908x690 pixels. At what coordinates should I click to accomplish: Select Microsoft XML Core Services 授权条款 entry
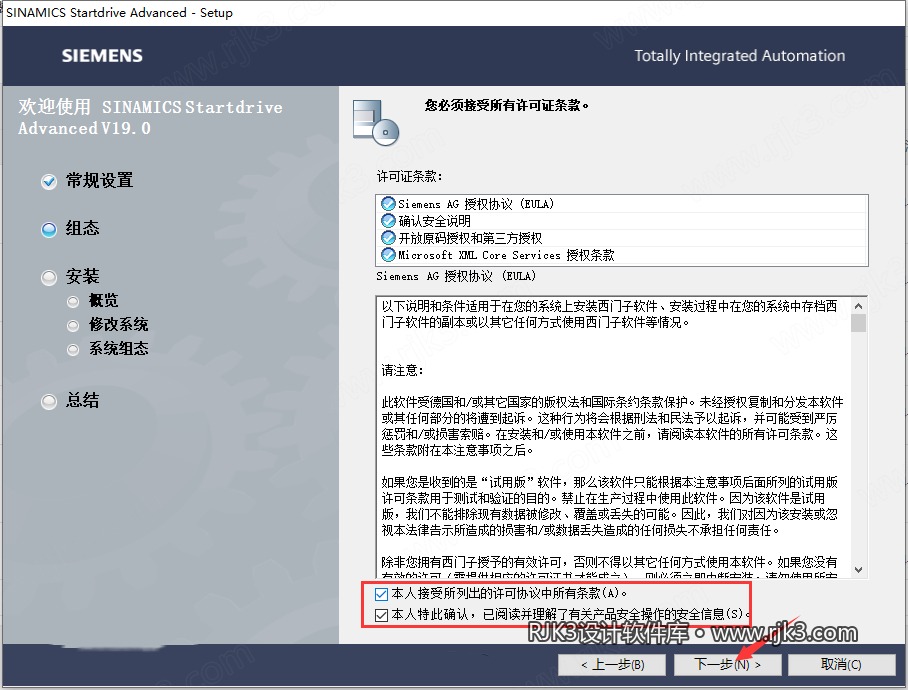coord(621,255)
